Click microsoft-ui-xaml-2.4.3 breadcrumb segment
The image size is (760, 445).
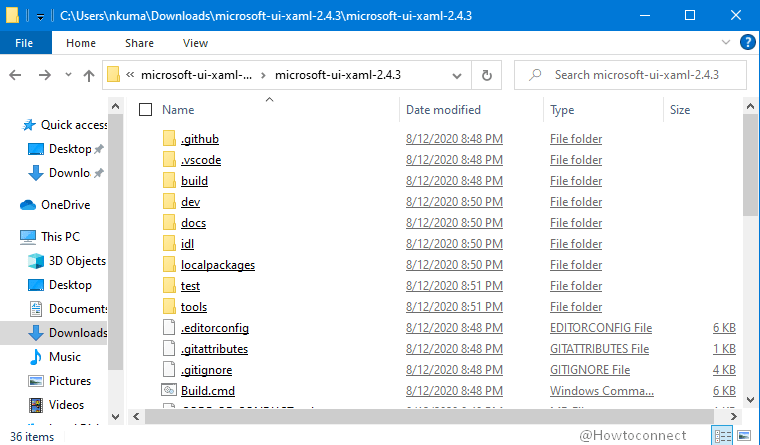tap(338, 75)
